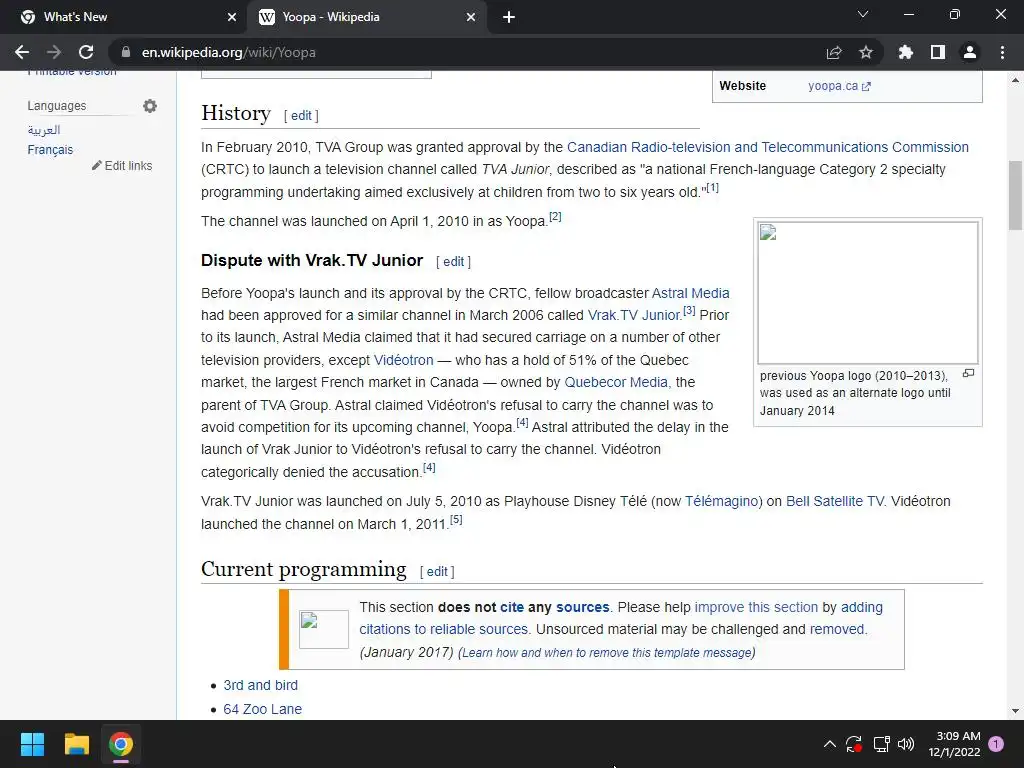The width and height of the screenshot is (1024, 768).
Task: Bookmark this page with the star icon
Action: click(866, 52)
